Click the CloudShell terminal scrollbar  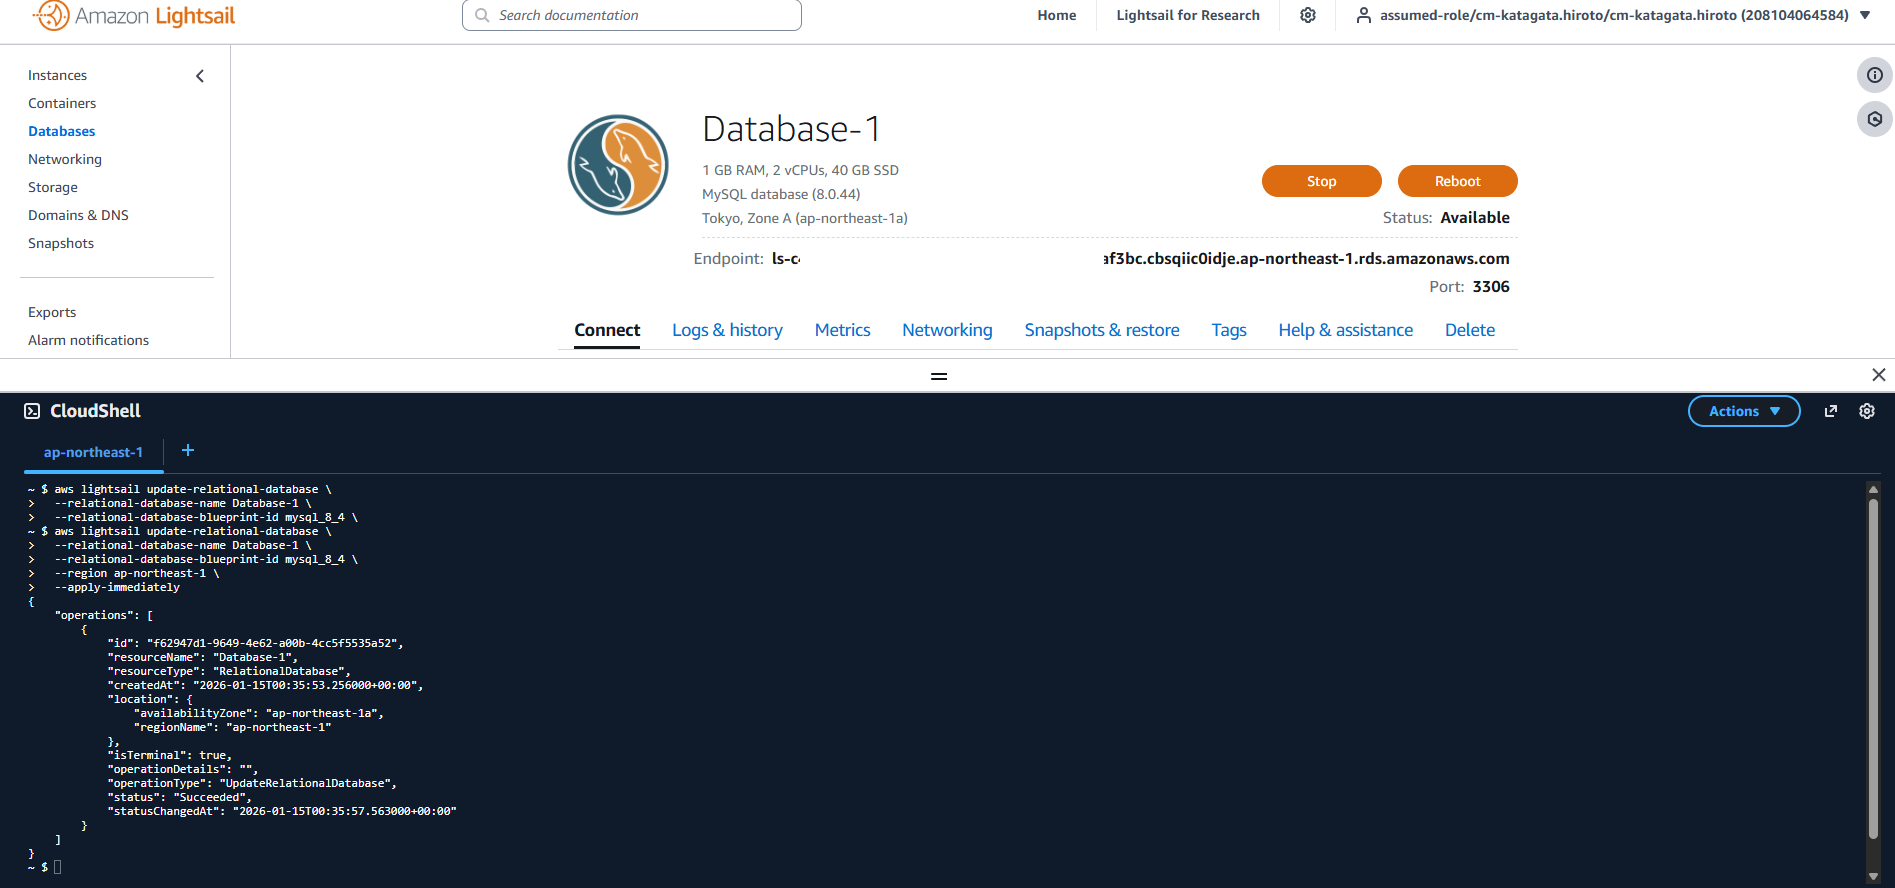(1873, 669)
